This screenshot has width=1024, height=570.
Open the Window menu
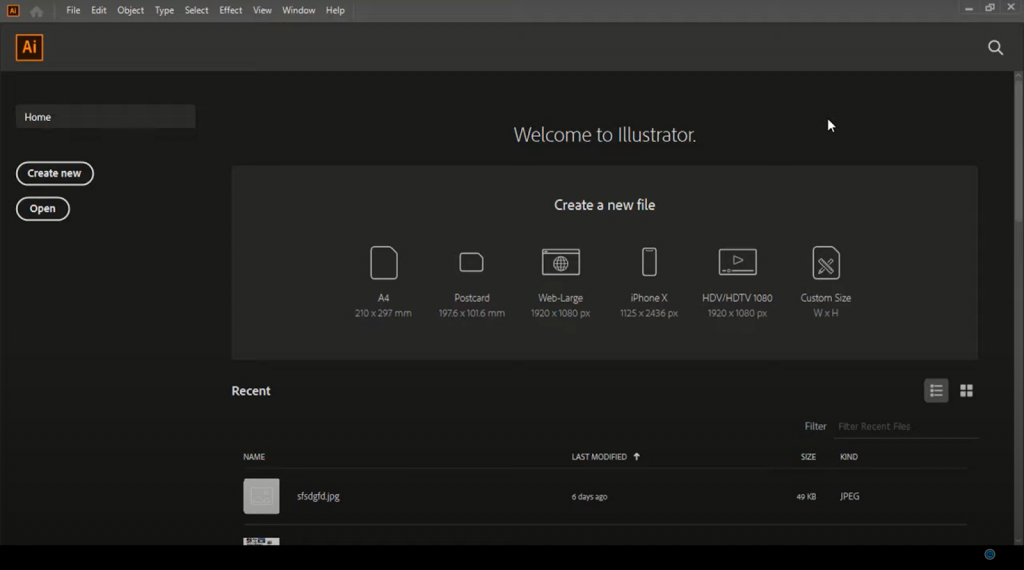click(x=298, y=10)
